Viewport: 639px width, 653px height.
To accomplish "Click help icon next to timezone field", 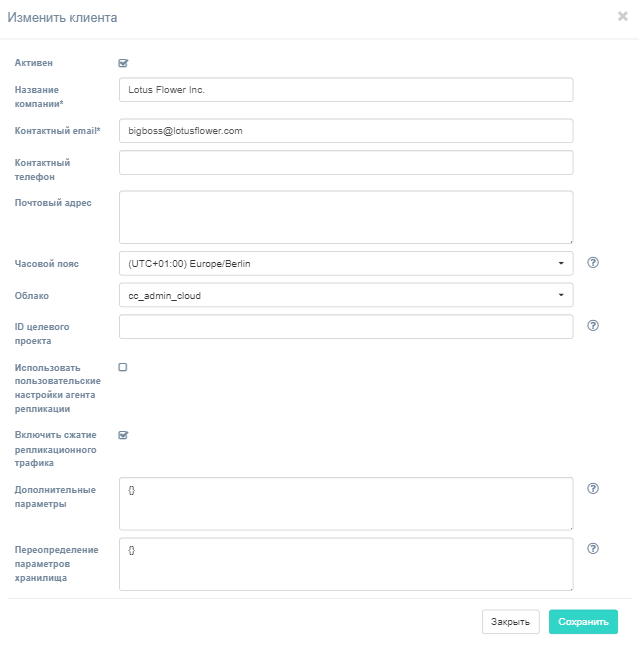I will click(x=593, y=263).
